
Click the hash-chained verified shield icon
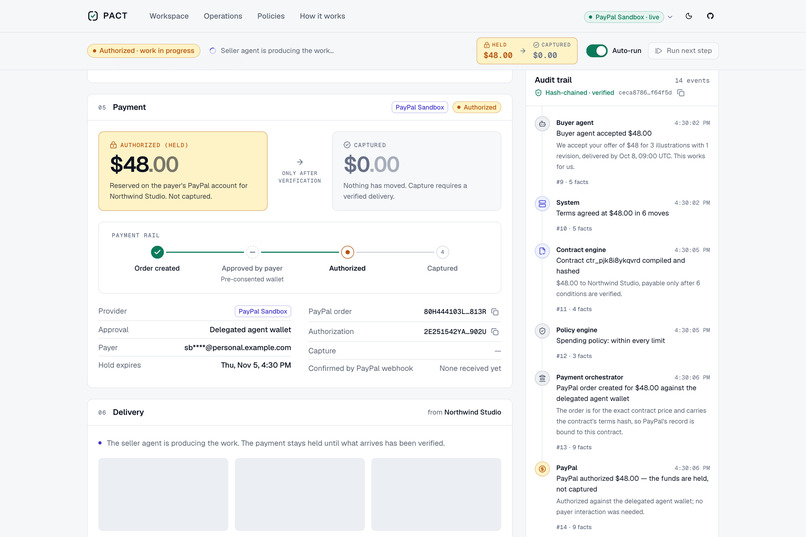[538, 93]
